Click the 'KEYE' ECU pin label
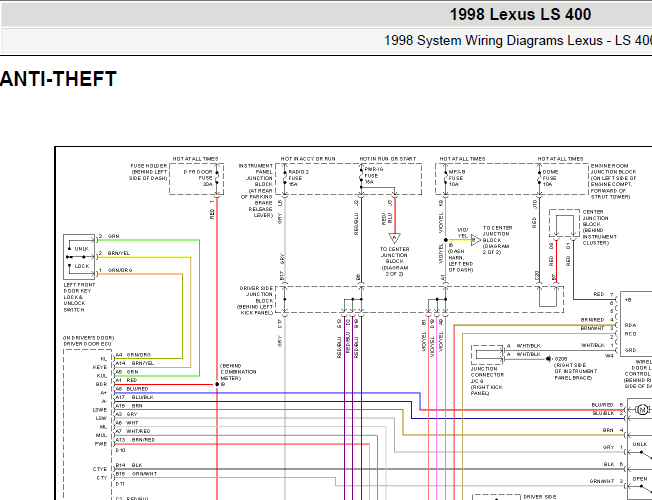 (x=100, y=367)
